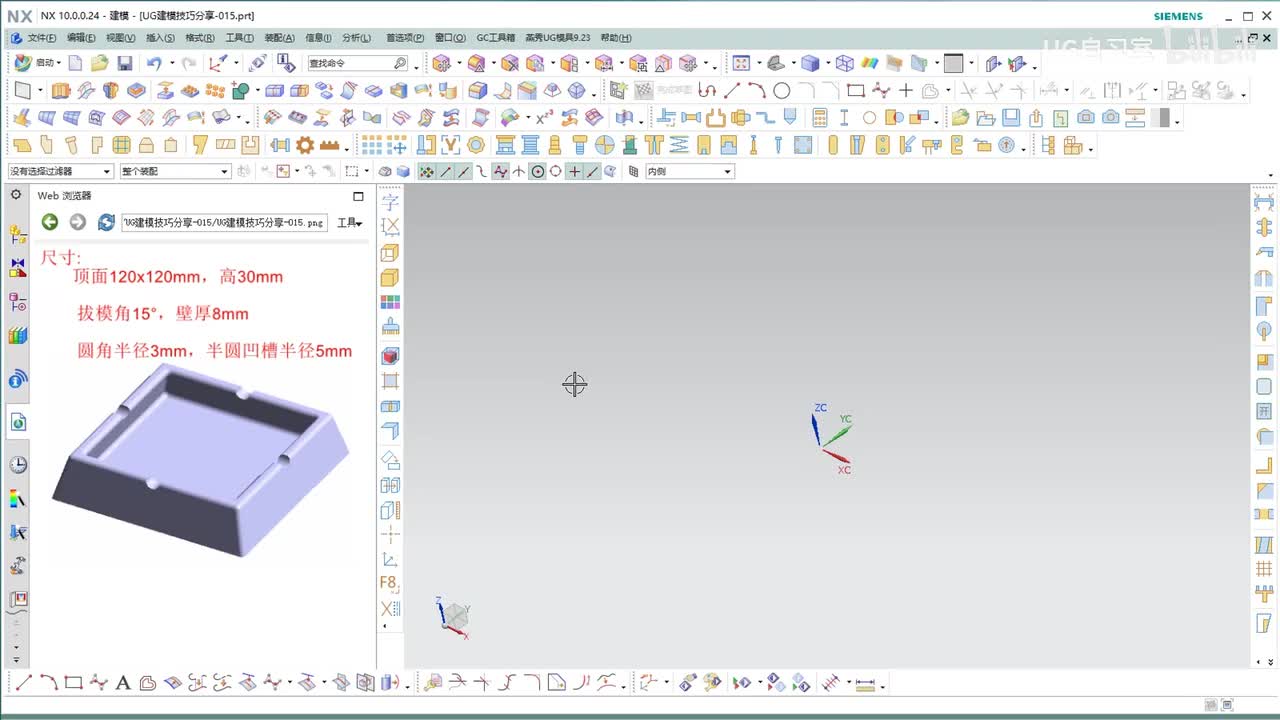Click the 字 text icon in the vertical toolbar
Viewport: 1280px width, 720px height.
[x=390, y=203]
